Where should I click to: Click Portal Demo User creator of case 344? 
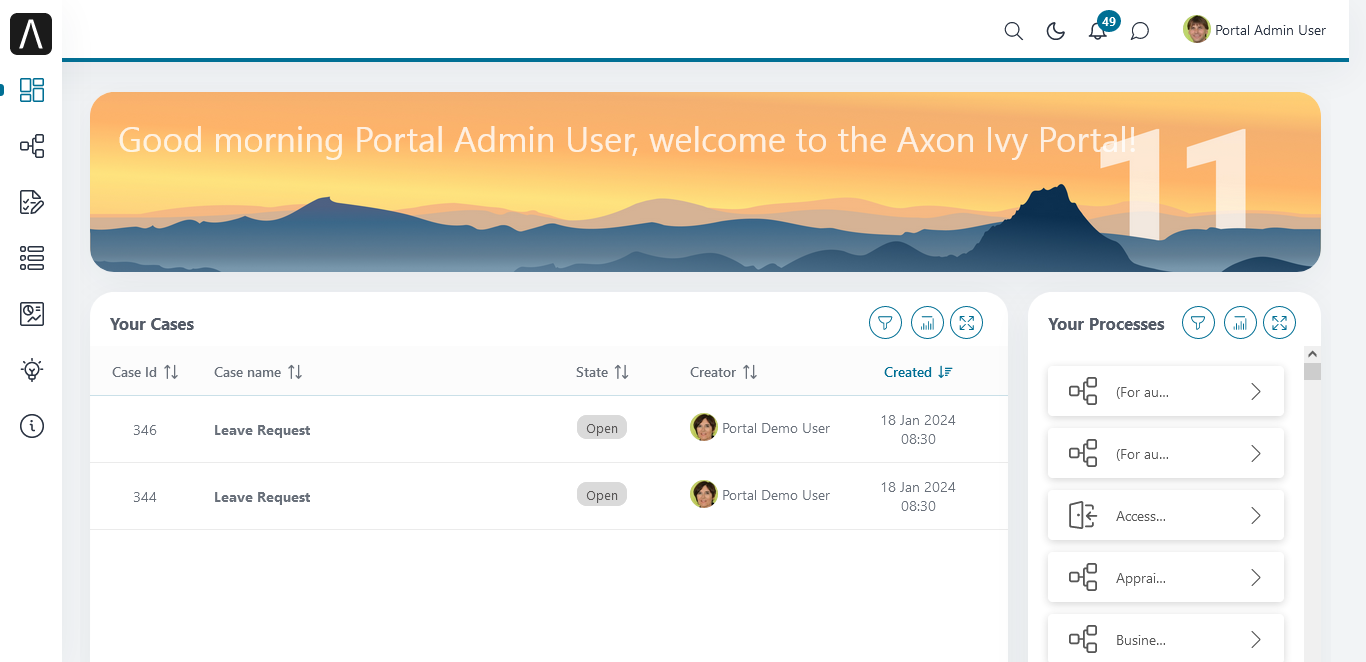pos(760,495)
